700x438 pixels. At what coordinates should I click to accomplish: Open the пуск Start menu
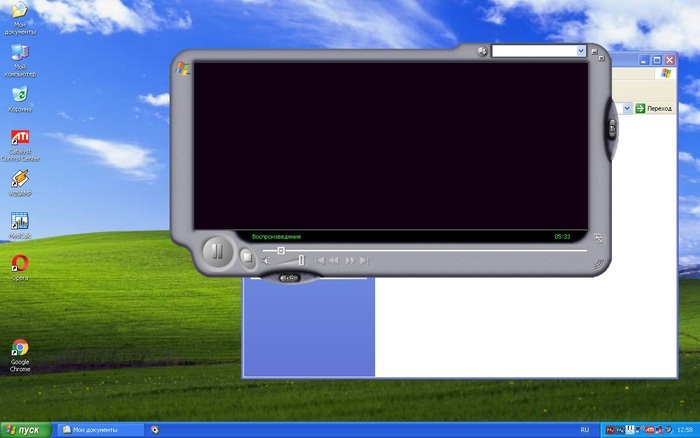(25, 430)
